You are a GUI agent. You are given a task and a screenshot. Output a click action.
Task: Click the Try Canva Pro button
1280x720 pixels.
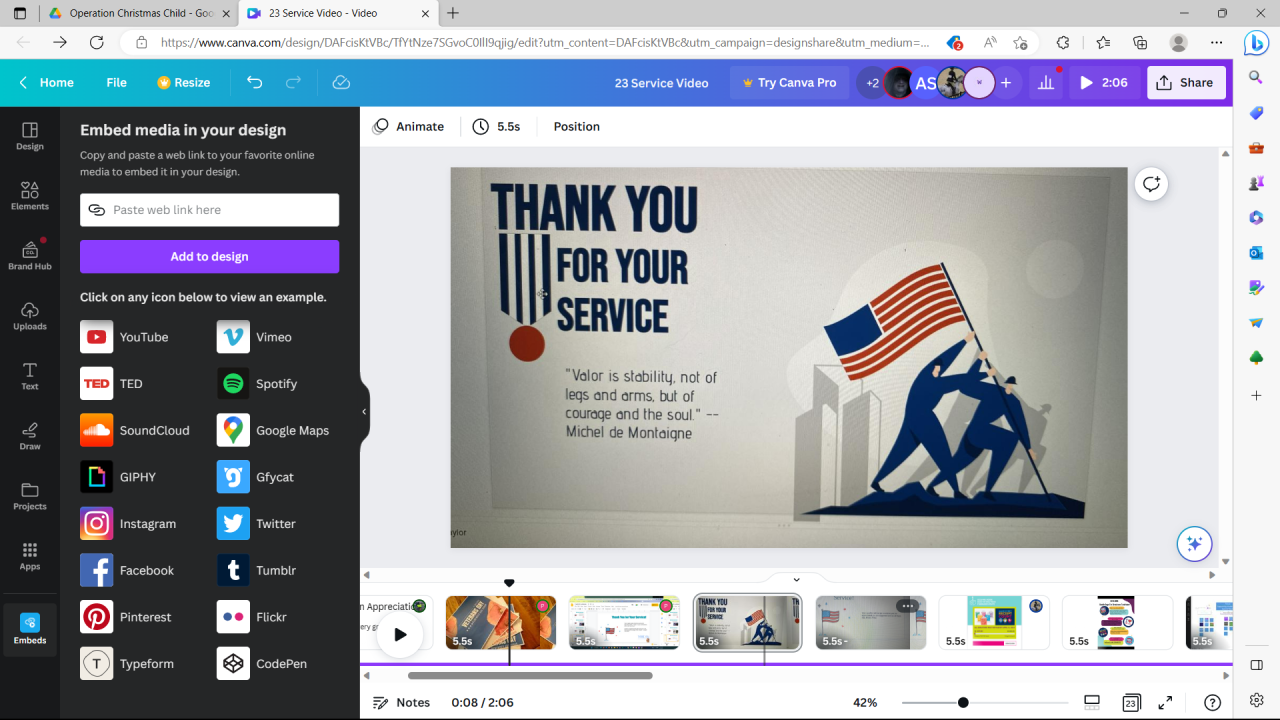click(x=790, y=83)
